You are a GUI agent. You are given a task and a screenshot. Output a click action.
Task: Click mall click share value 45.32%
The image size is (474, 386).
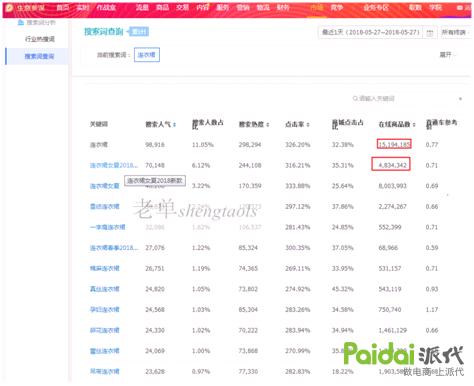[x=342, y=289]
